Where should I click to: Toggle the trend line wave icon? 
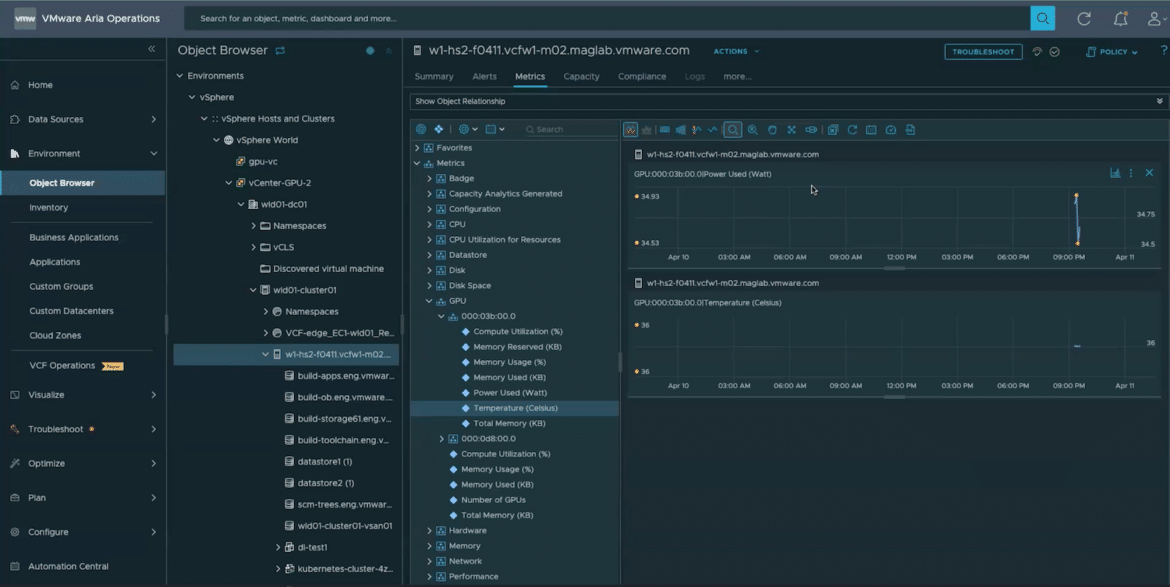click(x=713, y=130)
